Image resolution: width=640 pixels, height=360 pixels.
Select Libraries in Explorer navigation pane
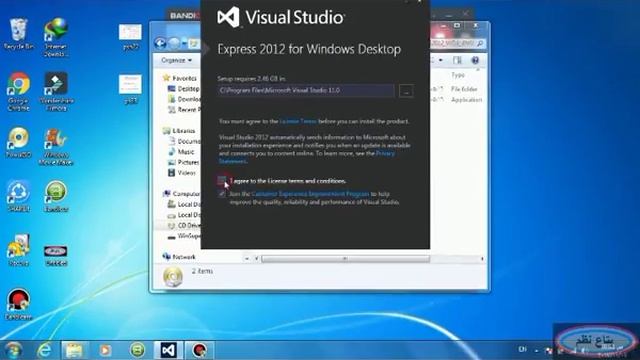[179, 131]
